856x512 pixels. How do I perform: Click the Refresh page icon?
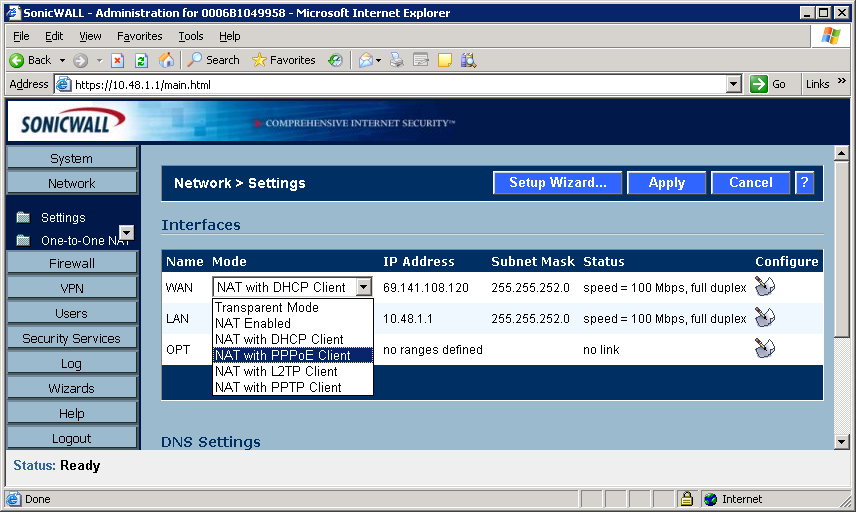[x=141, y=60]
